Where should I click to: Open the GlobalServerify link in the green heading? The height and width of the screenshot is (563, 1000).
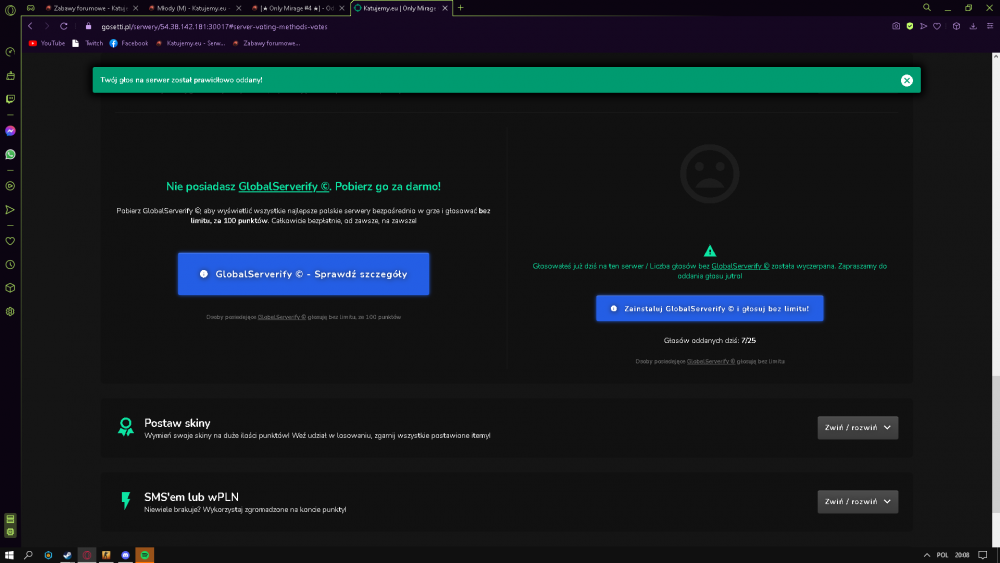click(x=284, y=187)
